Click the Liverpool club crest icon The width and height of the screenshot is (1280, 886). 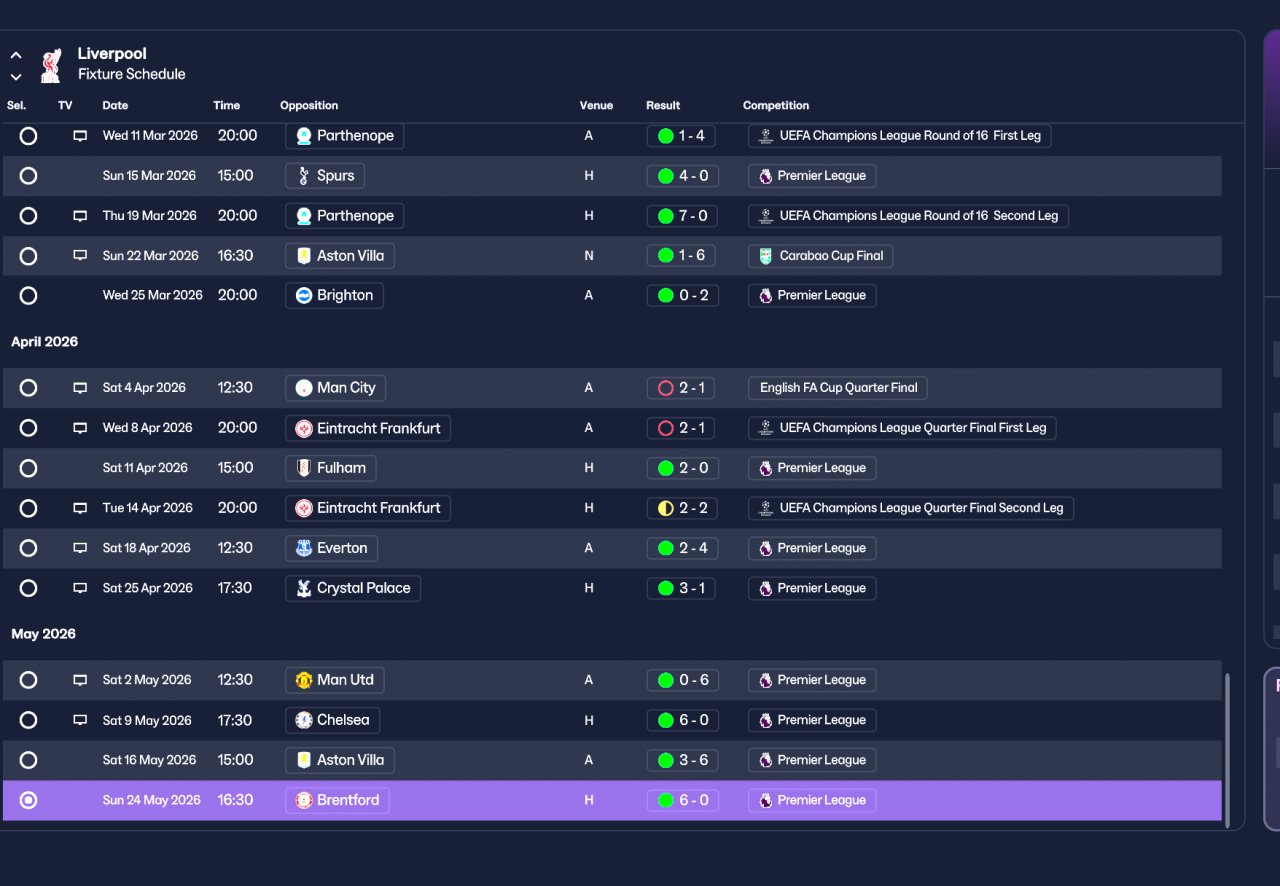(50, 64)
